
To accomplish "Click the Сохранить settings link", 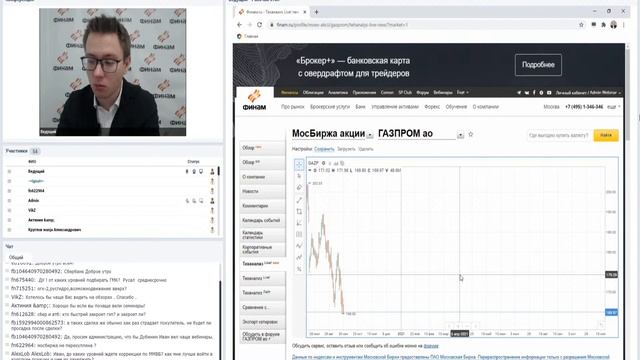I will tap(324, 149).
